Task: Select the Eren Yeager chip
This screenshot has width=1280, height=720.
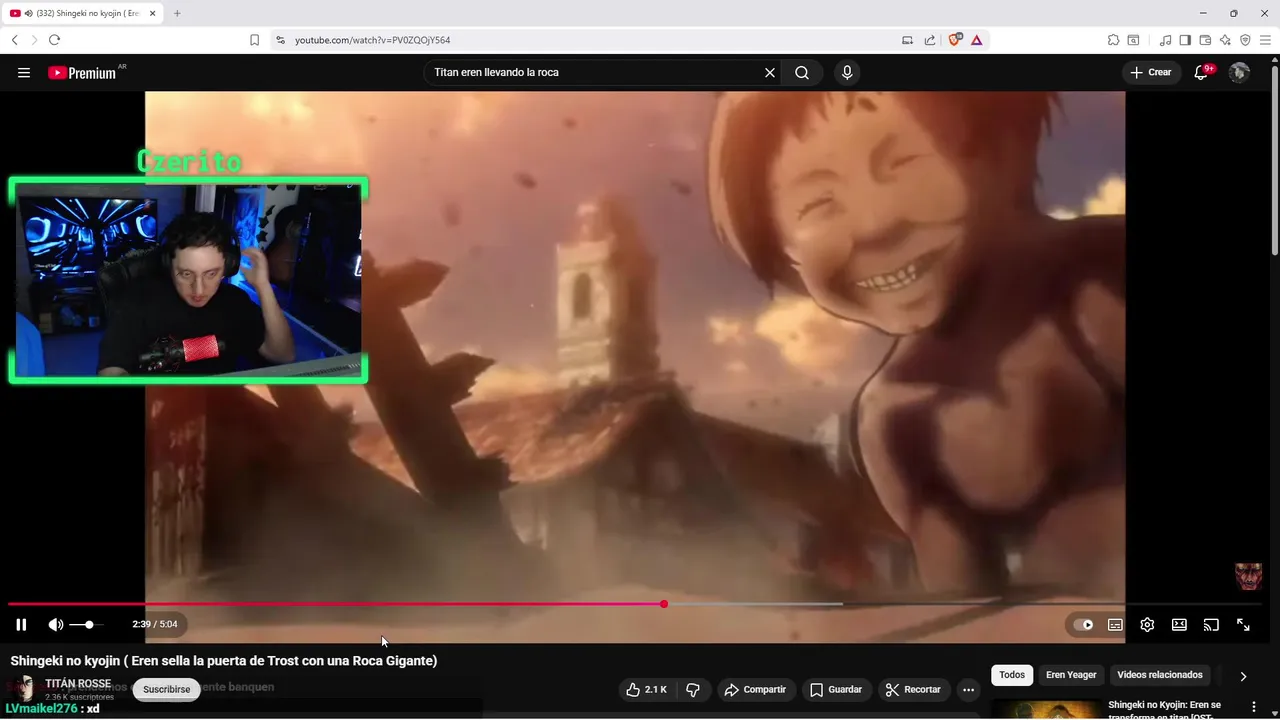Action: [x=1071, y=675]
